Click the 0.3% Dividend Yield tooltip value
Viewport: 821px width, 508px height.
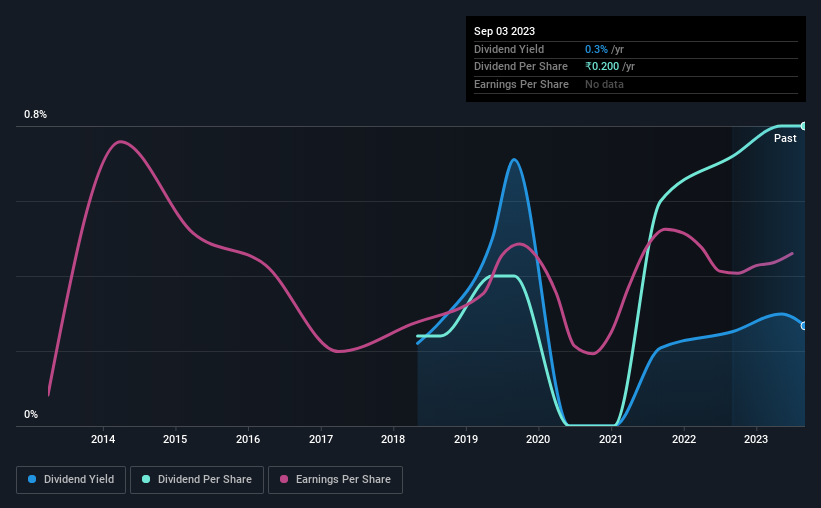[x=596, y=49]
